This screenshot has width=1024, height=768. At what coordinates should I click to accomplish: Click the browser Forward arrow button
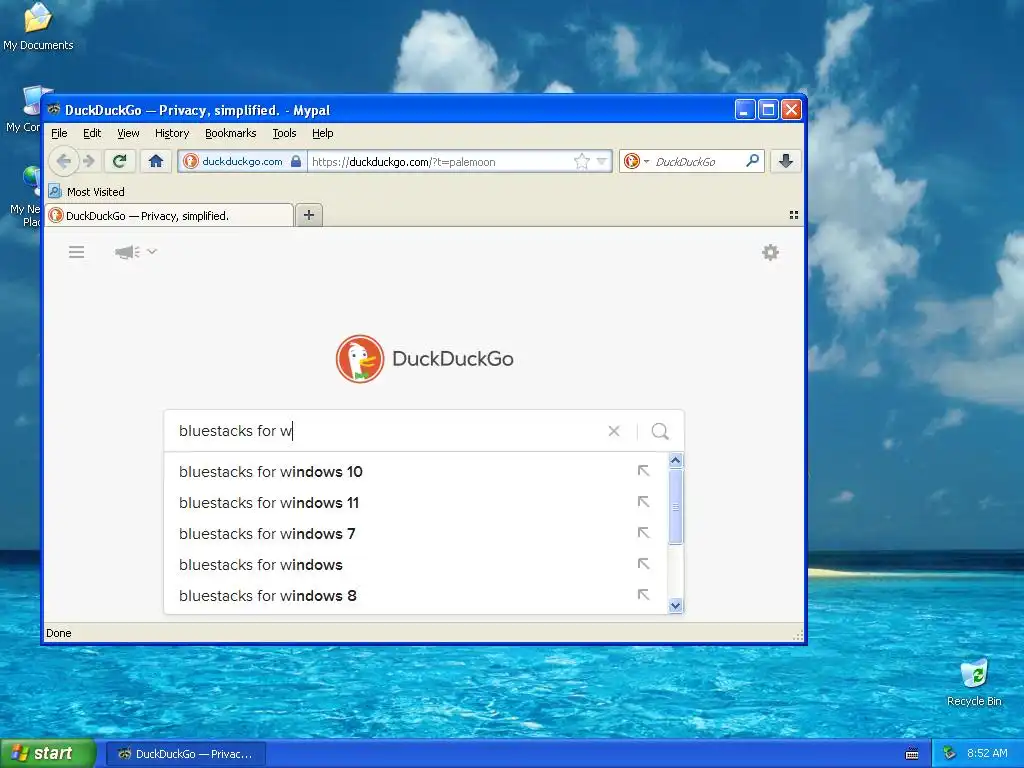coord(89,161)
